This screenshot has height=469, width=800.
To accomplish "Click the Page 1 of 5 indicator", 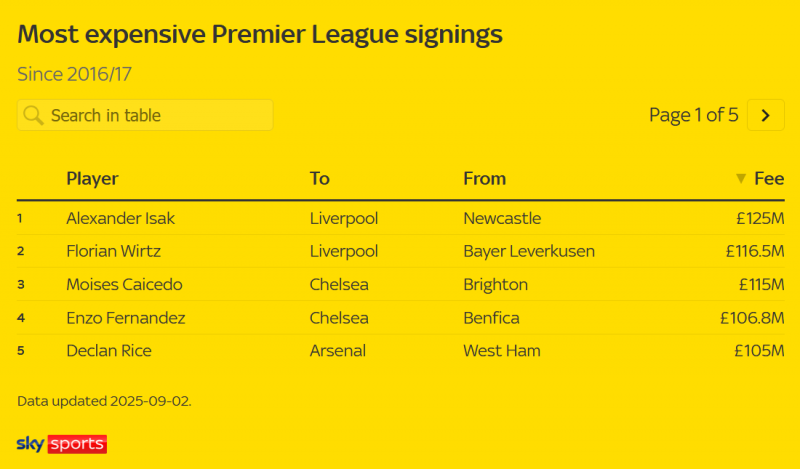I will (693, 115).
